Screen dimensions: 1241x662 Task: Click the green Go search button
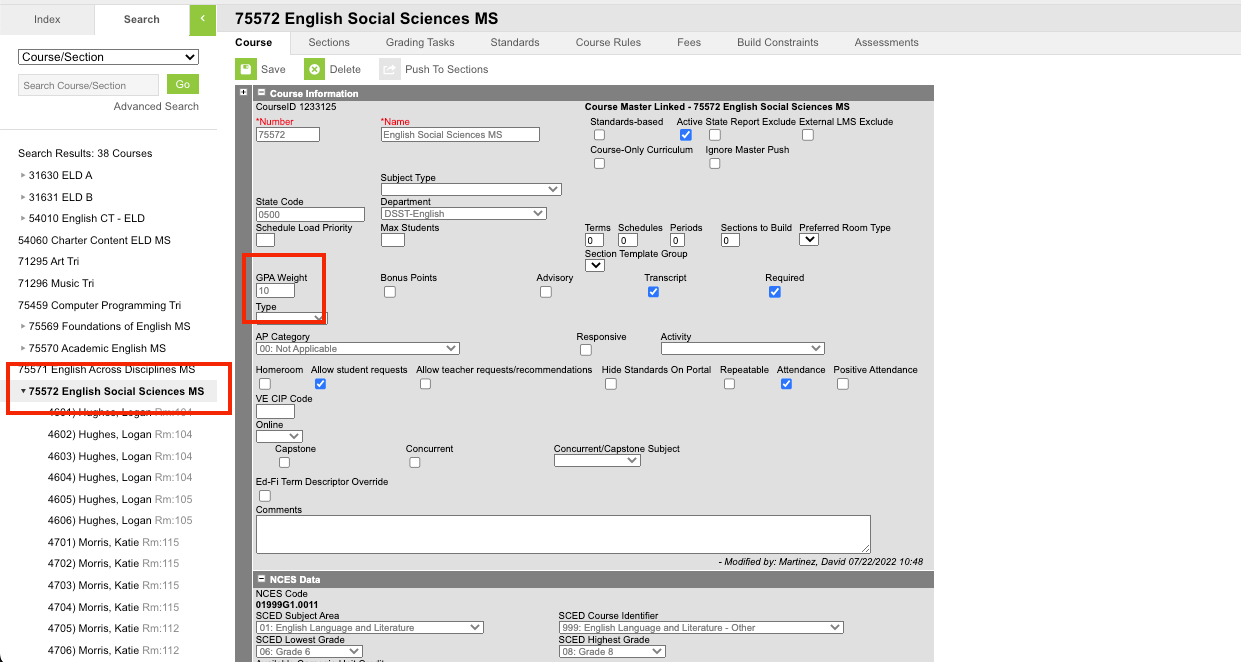[x=183, y=84]
